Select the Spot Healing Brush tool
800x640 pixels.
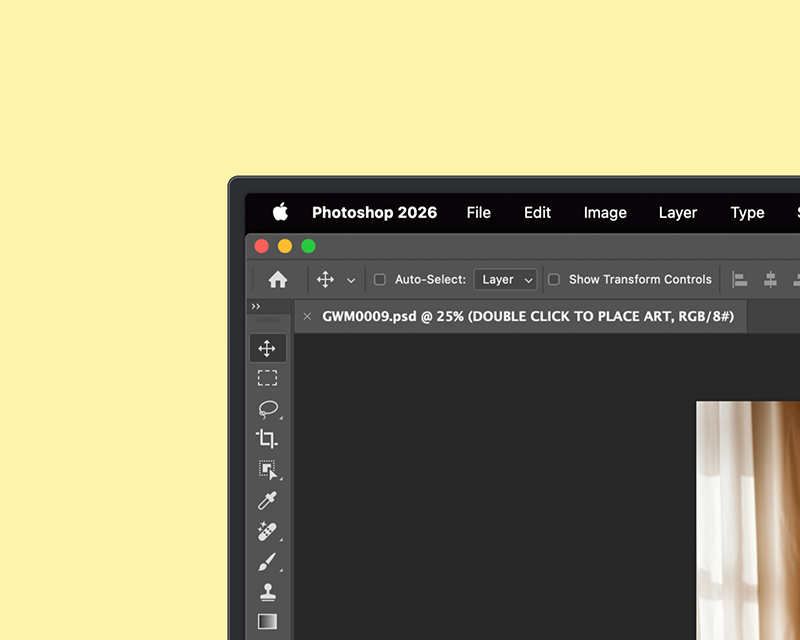pyautogui.click(x=267, y=531)
